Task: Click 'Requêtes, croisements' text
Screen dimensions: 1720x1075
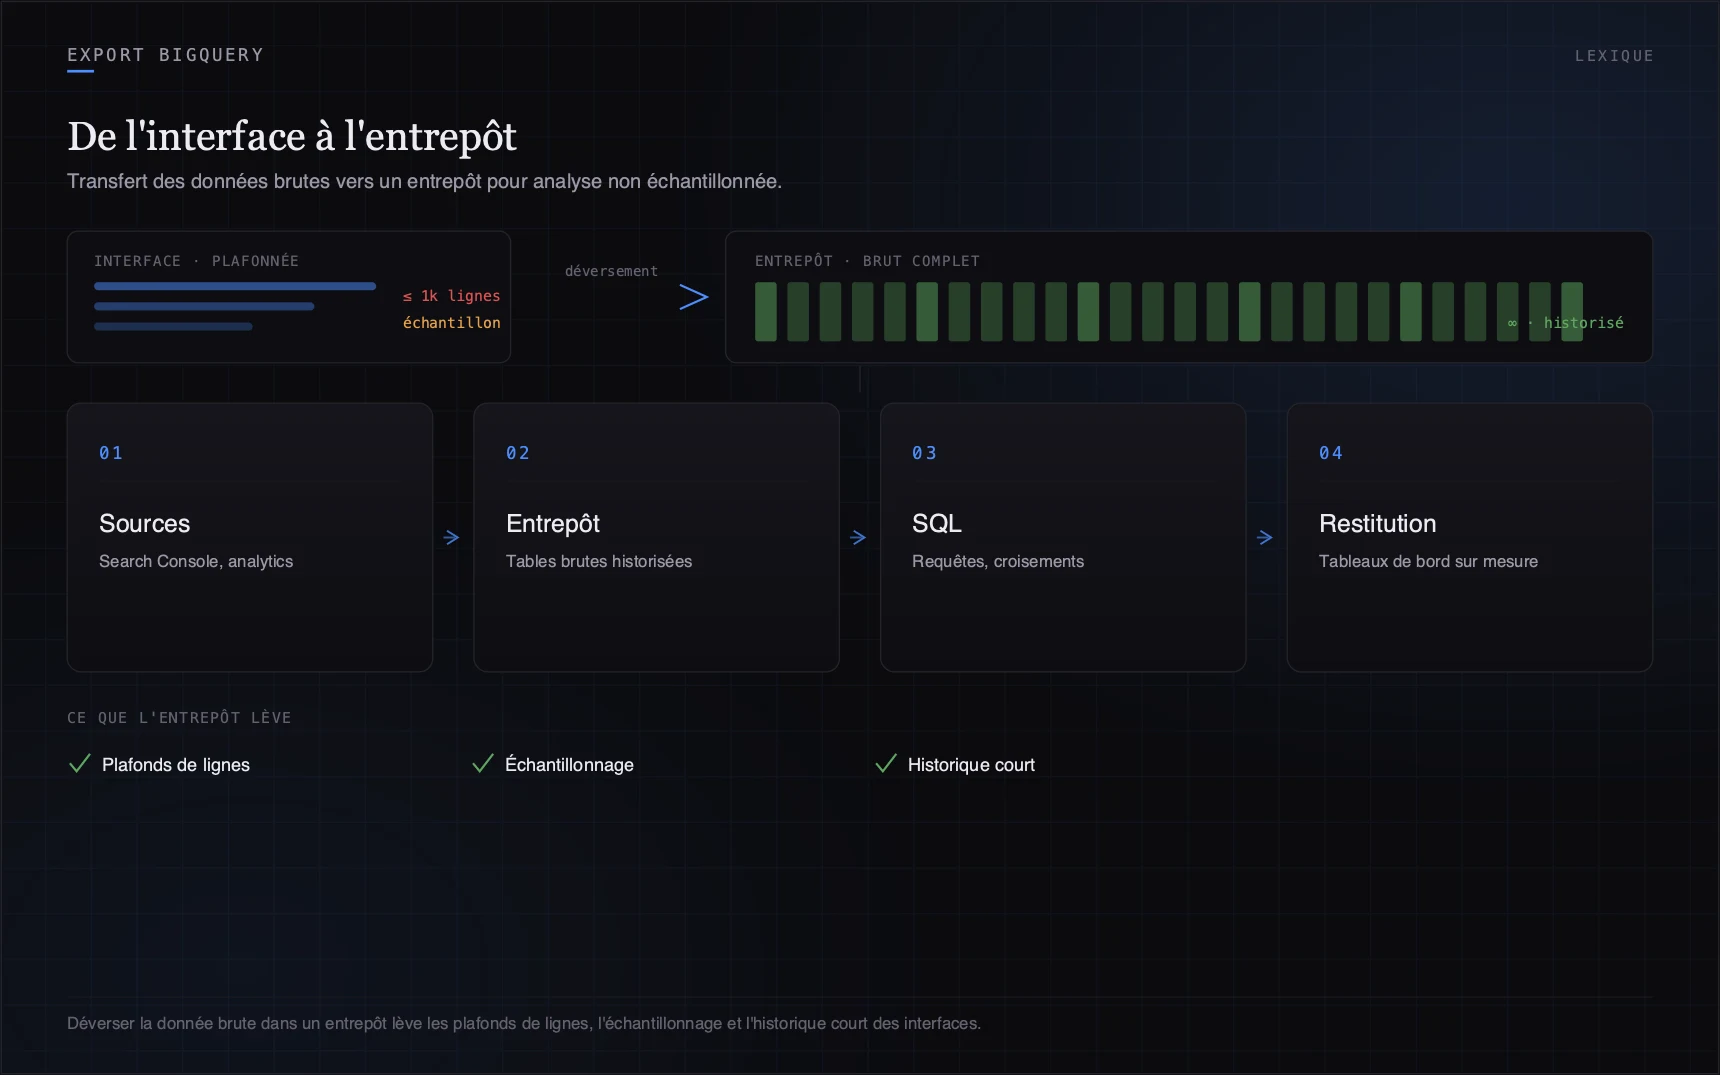Action: coord(998,561)
